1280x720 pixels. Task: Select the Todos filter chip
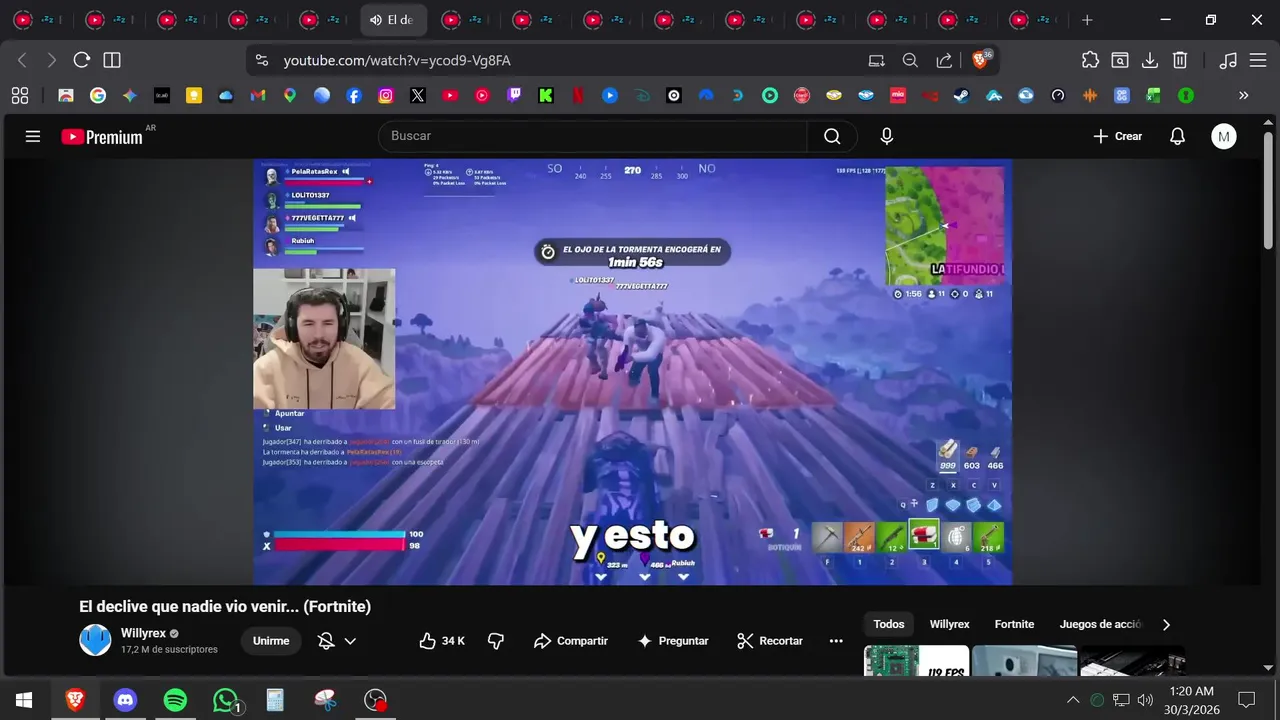889,624
